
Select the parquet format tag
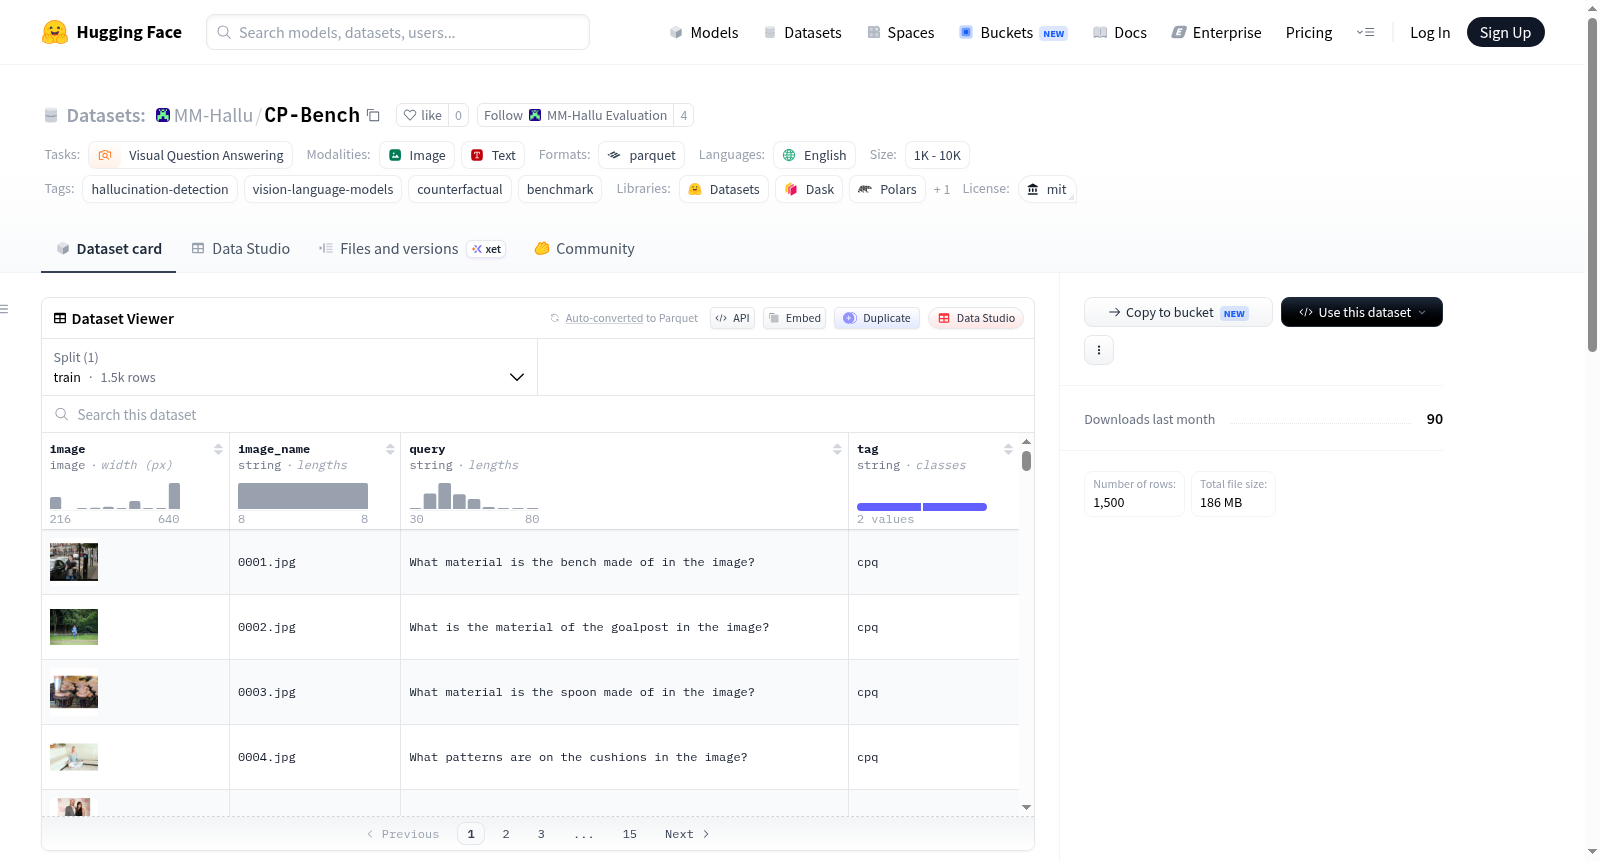(x=642, y=155)
